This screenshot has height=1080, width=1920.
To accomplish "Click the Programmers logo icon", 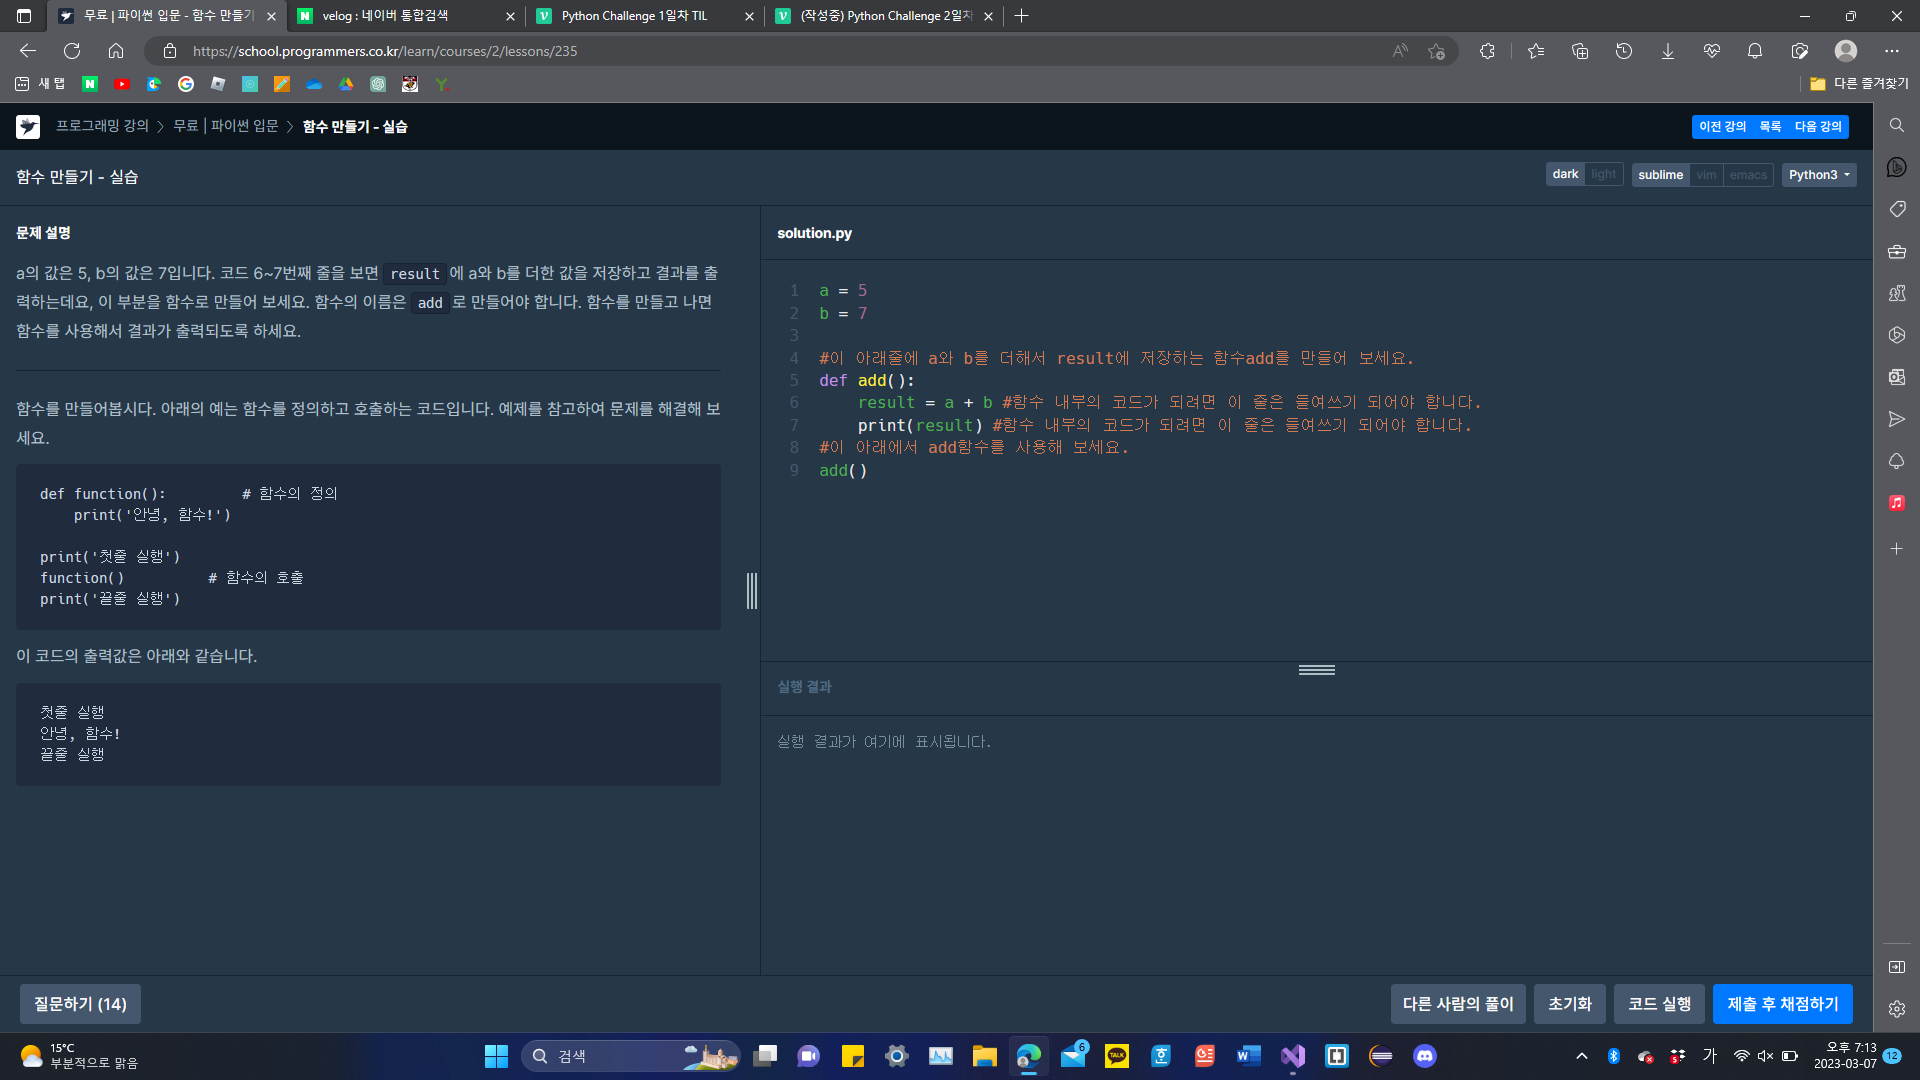I will pos(28,127).
